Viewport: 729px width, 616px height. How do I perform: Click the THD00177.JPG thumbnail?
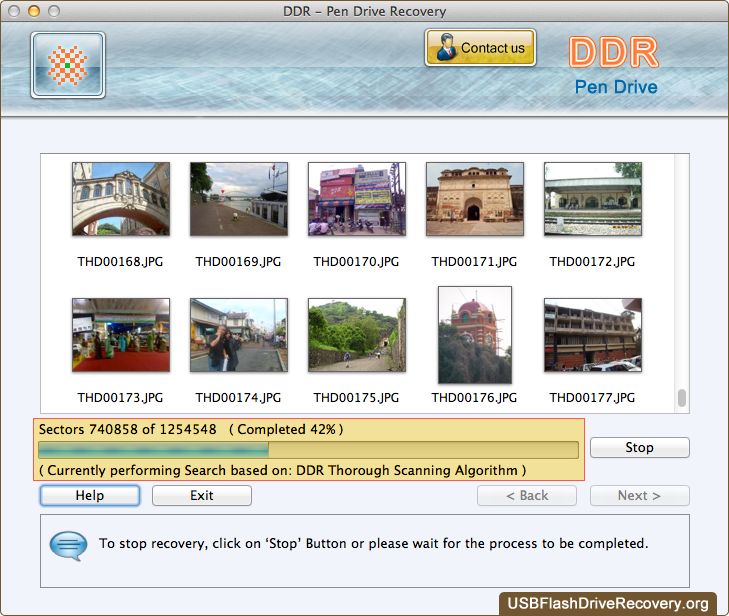click(593, 335)
